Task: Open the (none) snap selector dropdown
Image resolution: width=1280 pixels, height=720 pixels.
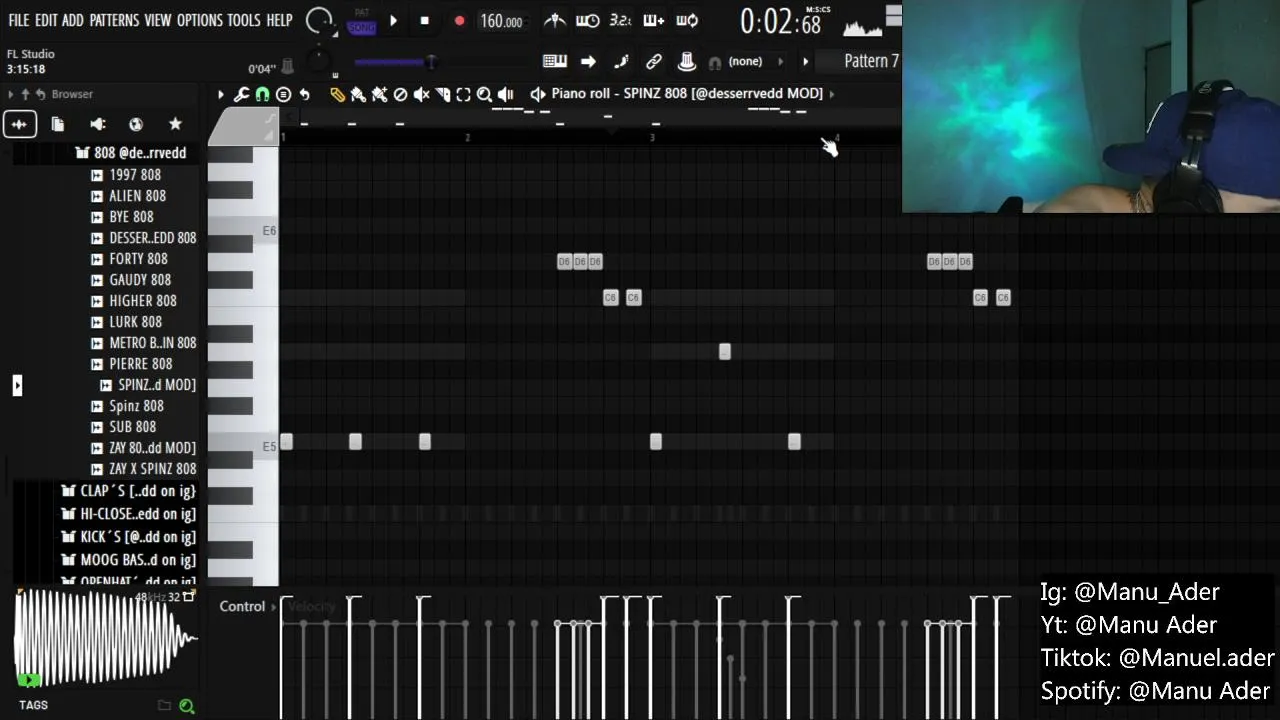Action: 748,62
